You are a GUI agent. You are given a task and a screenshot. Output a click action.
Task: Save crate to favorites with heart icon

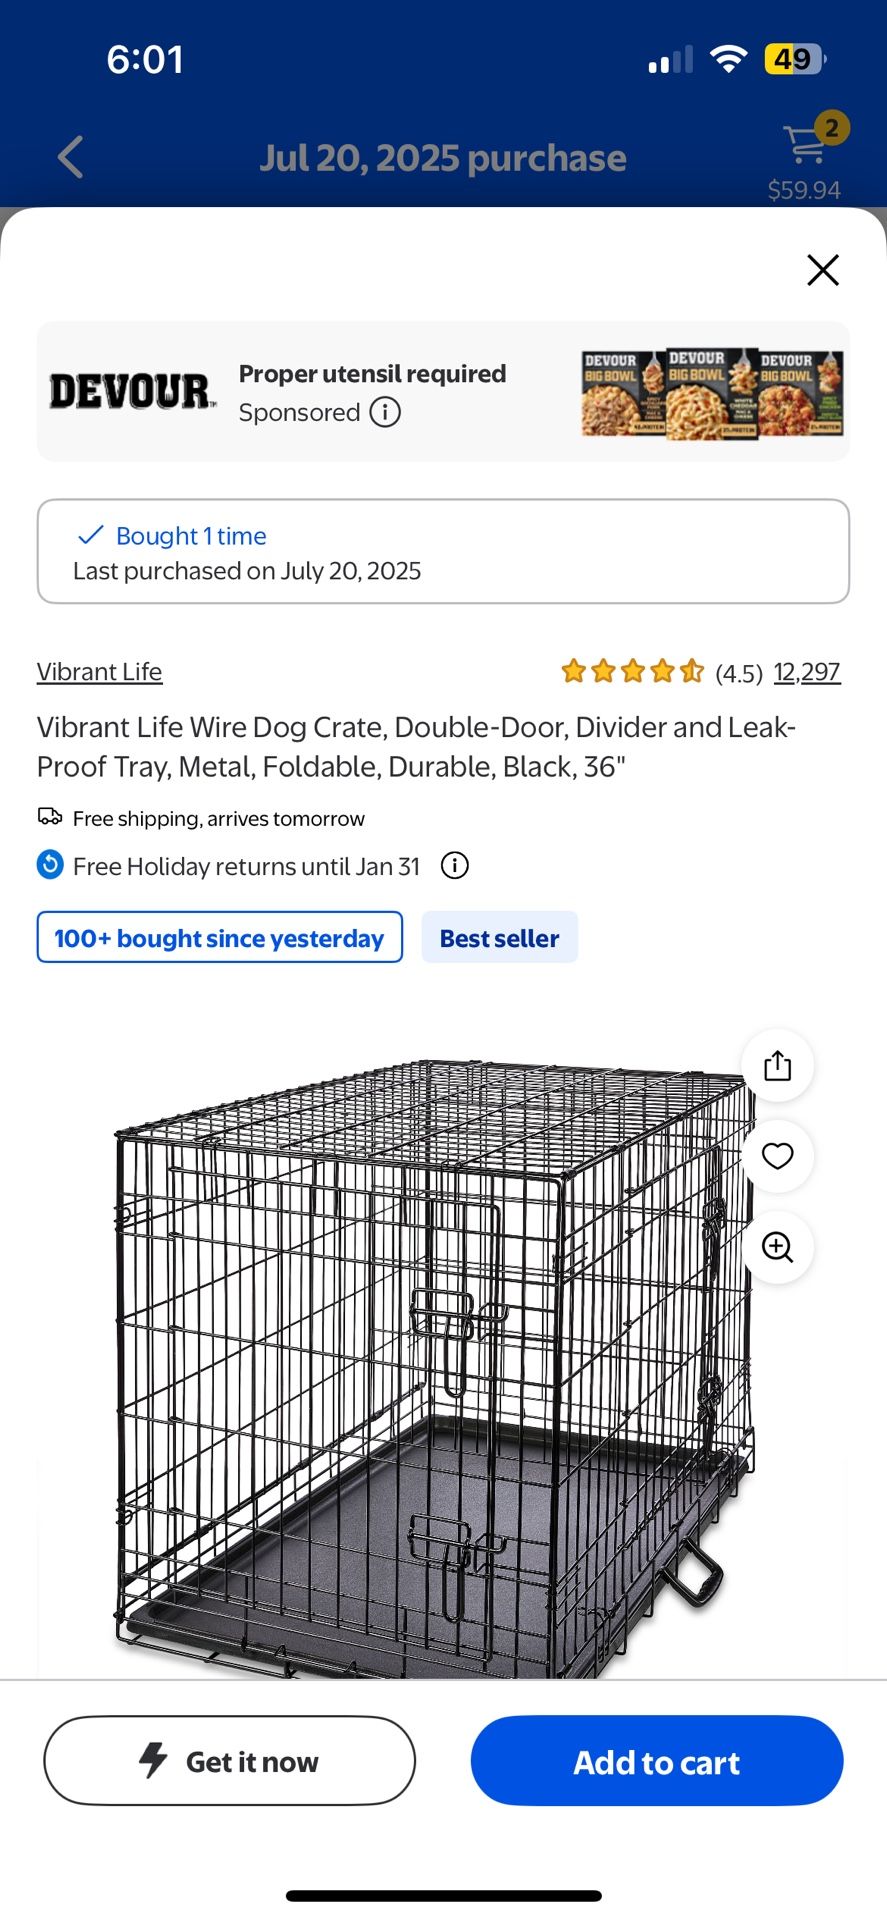coord(777,1156)
